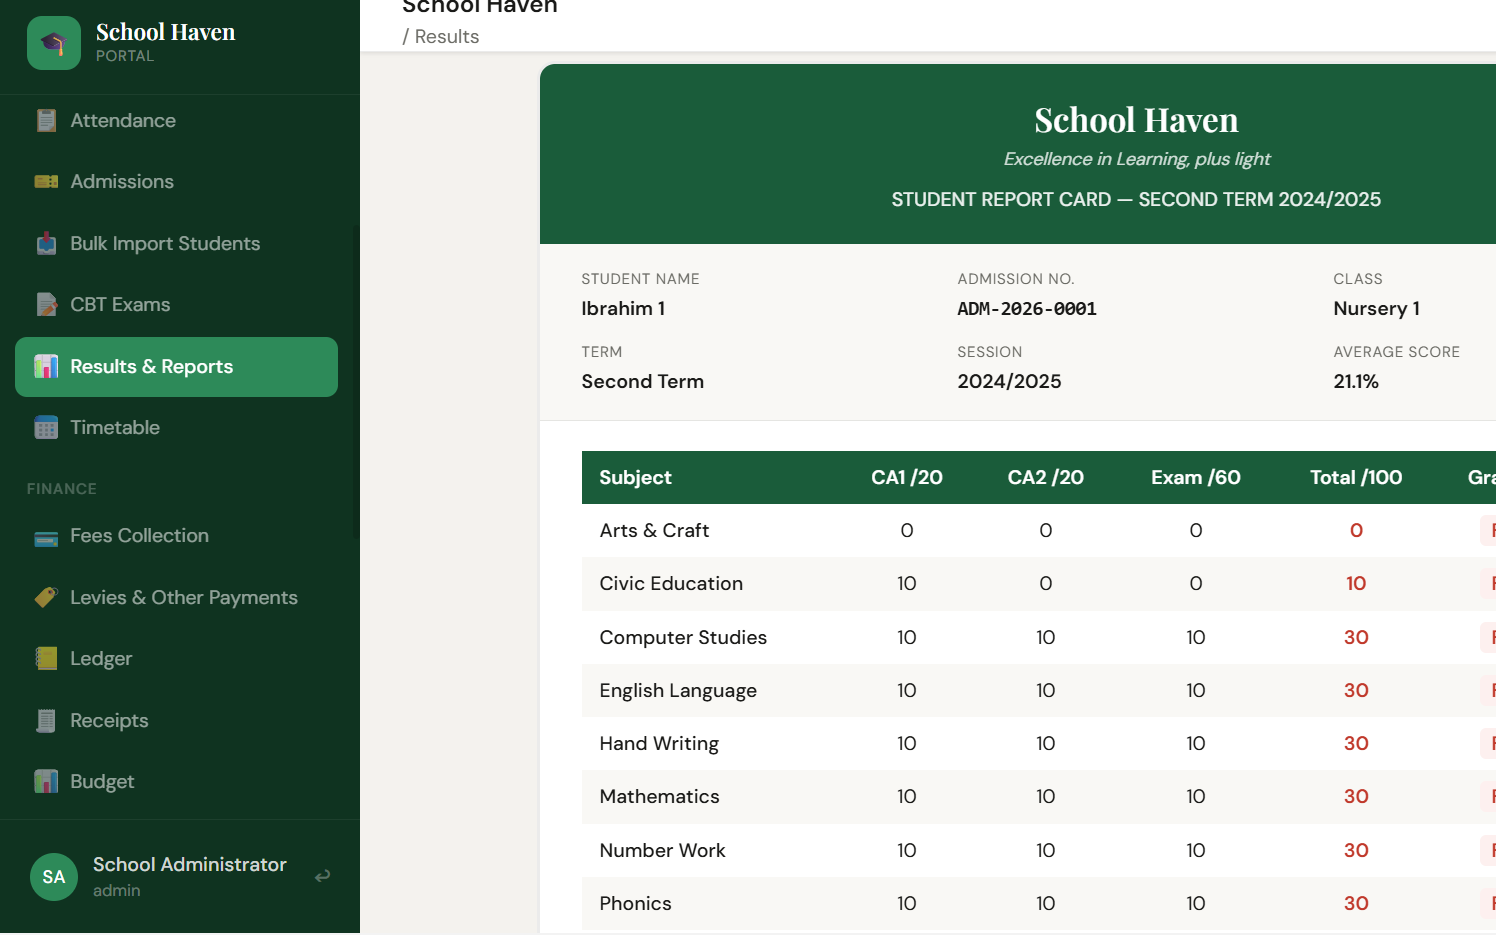Click the CA2 /20 column header
The width and height of the screenshot is (1496, 935).
1045,478
